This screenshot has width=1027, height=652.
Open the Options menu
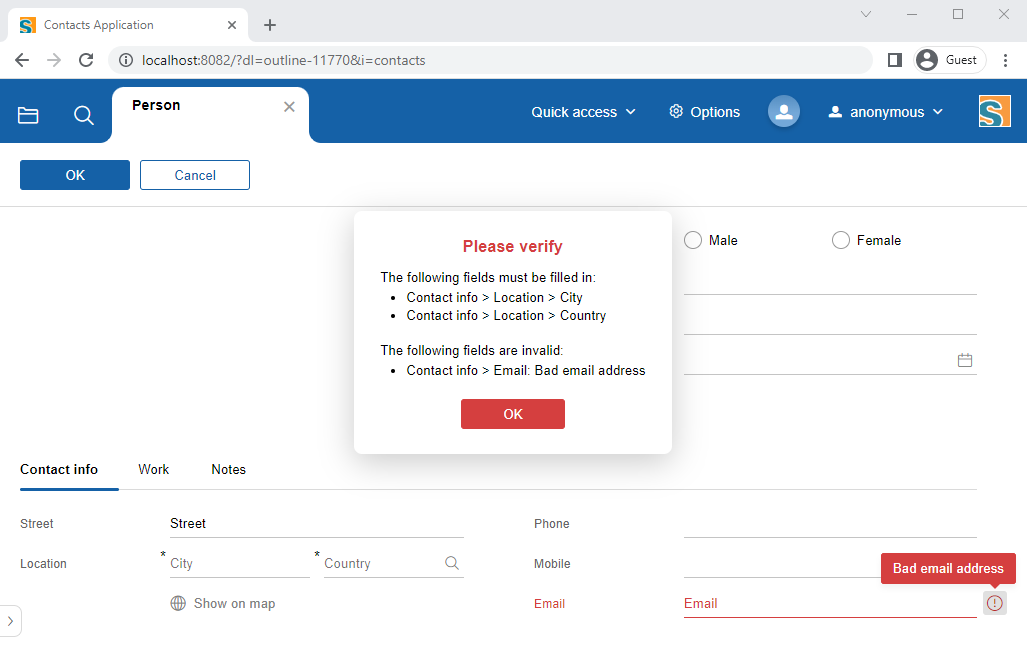tap(705, 112)
